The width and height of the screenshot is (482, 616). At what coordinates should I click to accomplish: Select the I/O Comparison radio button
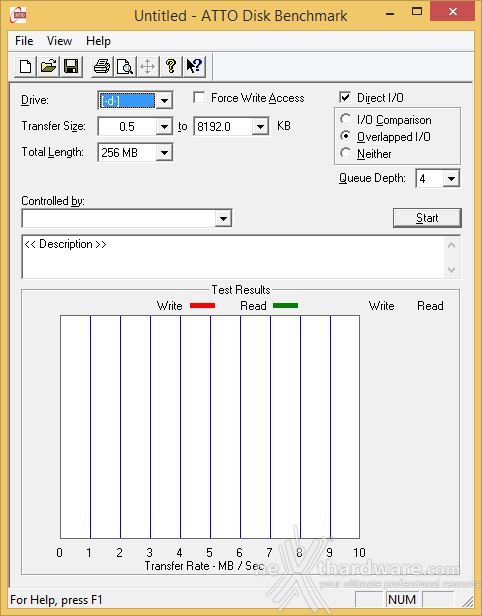tap(345, 119)
